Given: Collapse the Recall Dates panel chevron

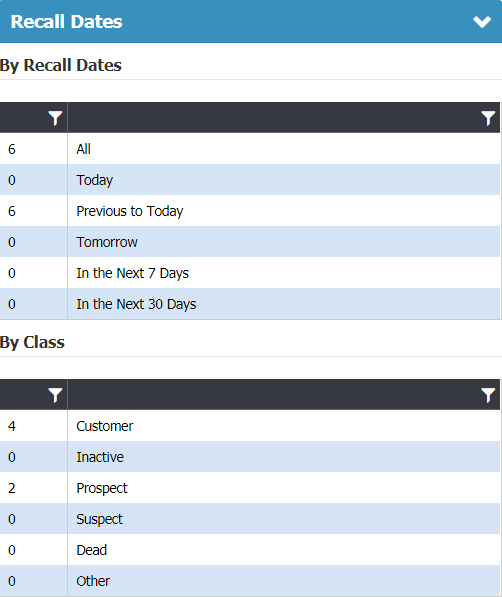Looking at the screenshot, I should [482, 22].
